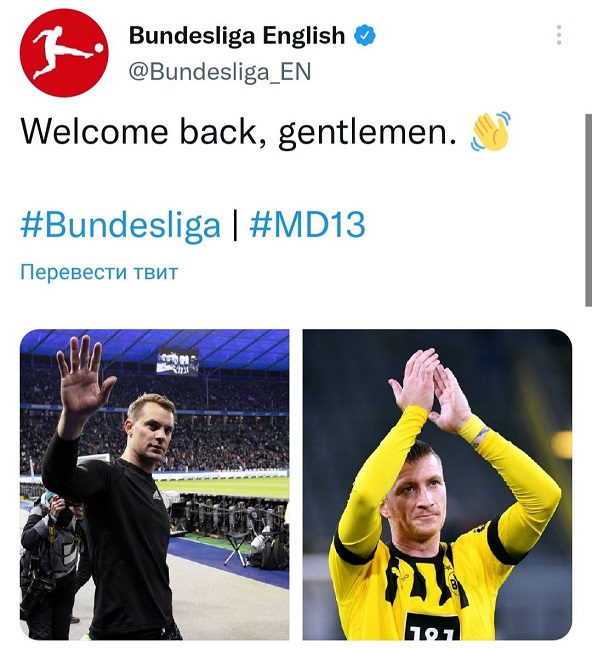The width and height of the screenshot is (592, 650).
Task: Open the photo of the goalkeeper waving
Action: (x=155, y=485)
